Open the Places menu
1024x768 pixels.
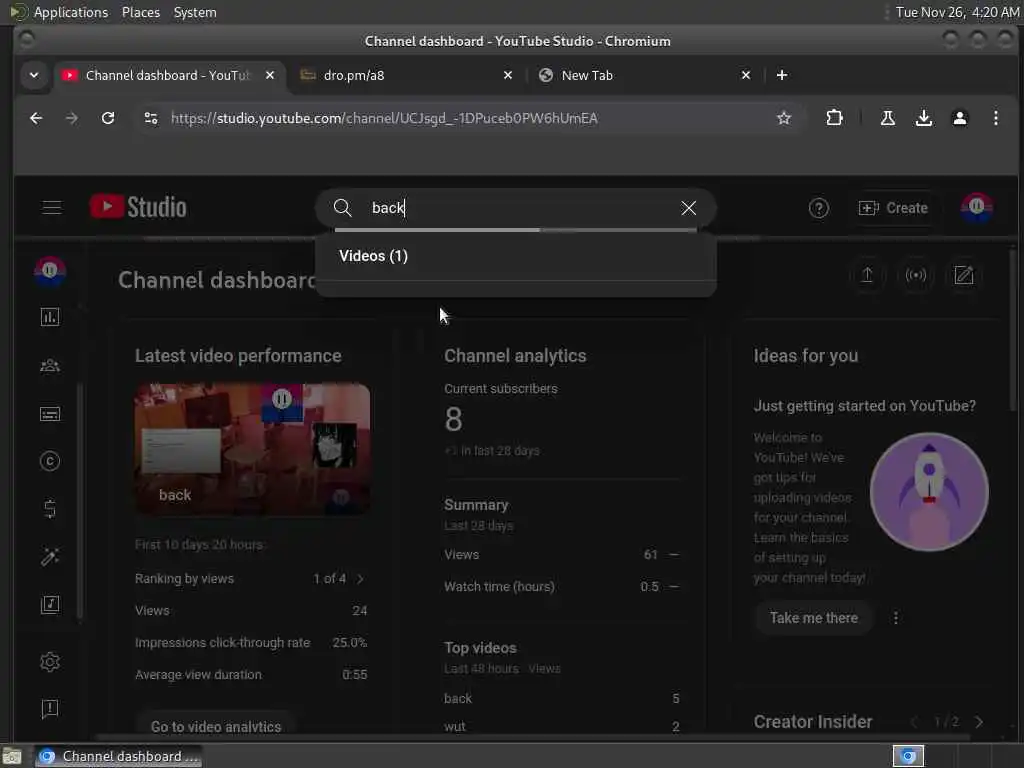coord(140,12)
